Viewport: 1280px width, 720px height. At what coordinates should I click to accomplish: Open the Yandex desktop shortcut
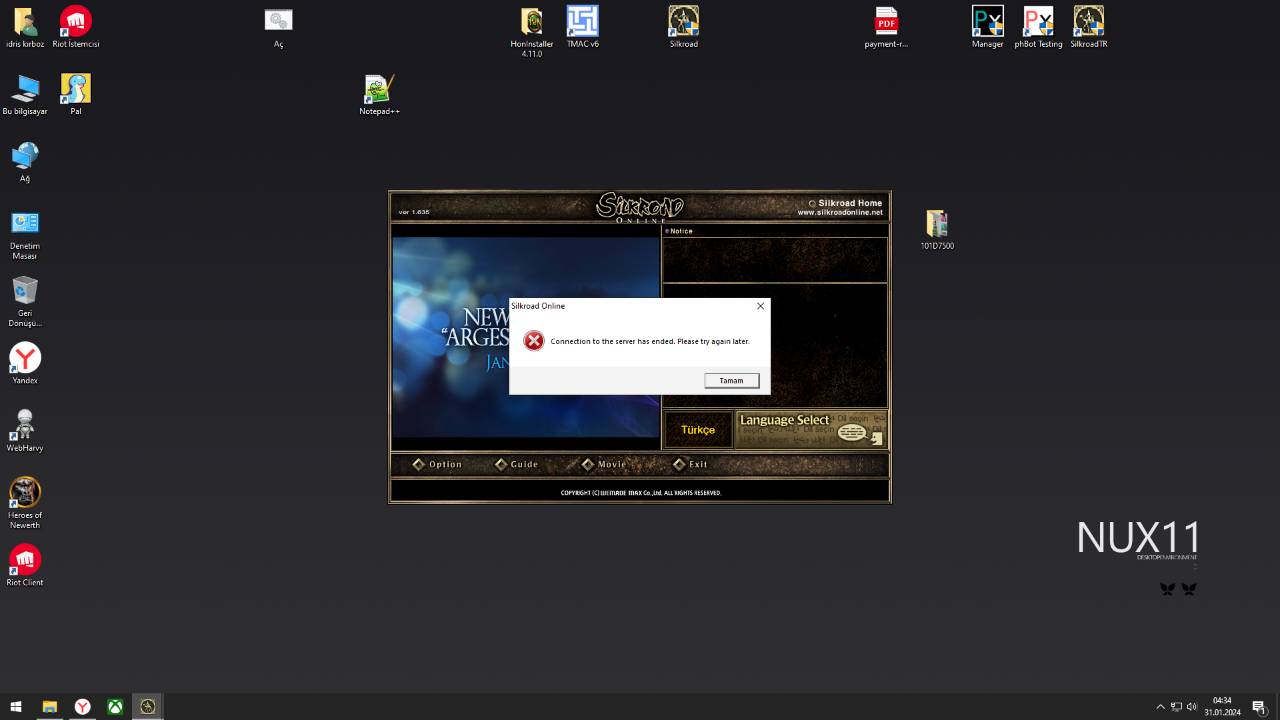pyautogui.click(x=25, y=364)
